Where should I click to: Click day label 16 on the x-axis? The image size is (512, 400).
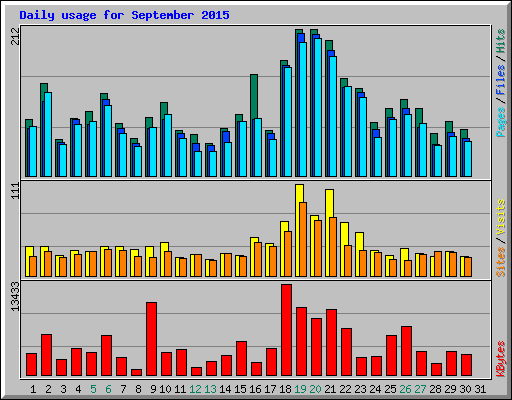255,389
